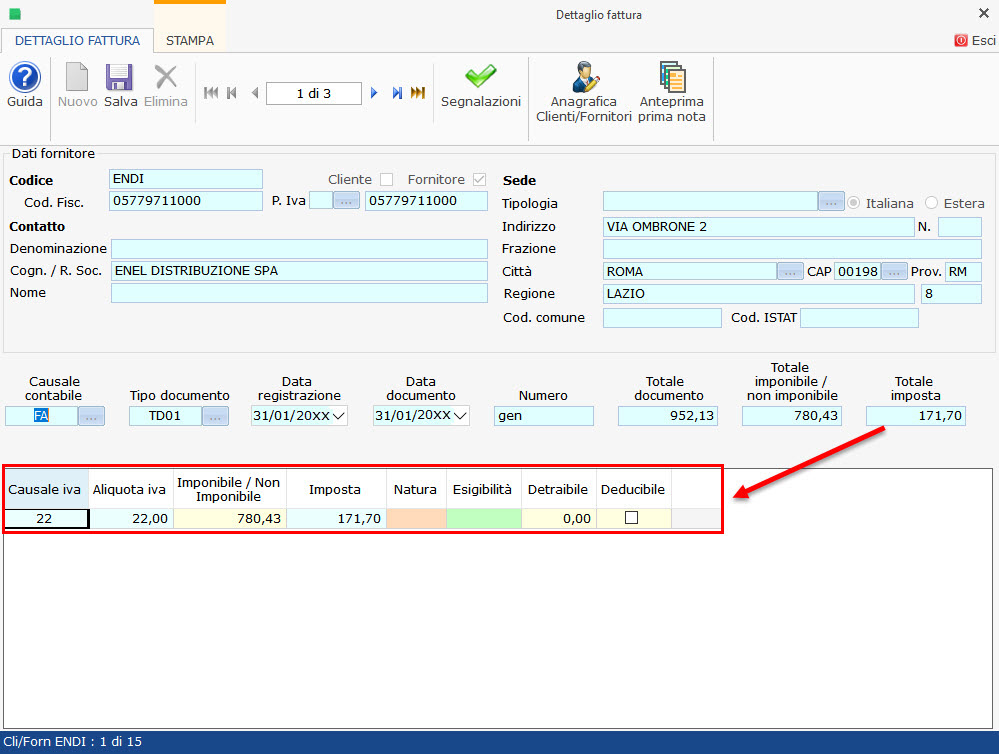Switch to the STAMPA tab
999x754 pixels.
pyautogui.click(x=190, y=41)
